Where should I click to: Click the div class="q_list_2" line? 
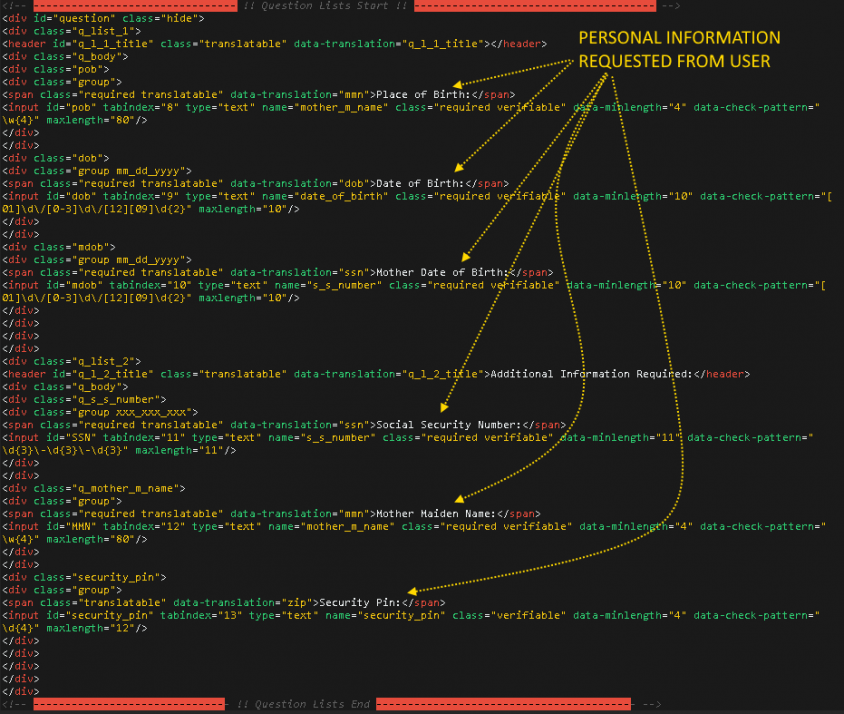coord(71,361)
